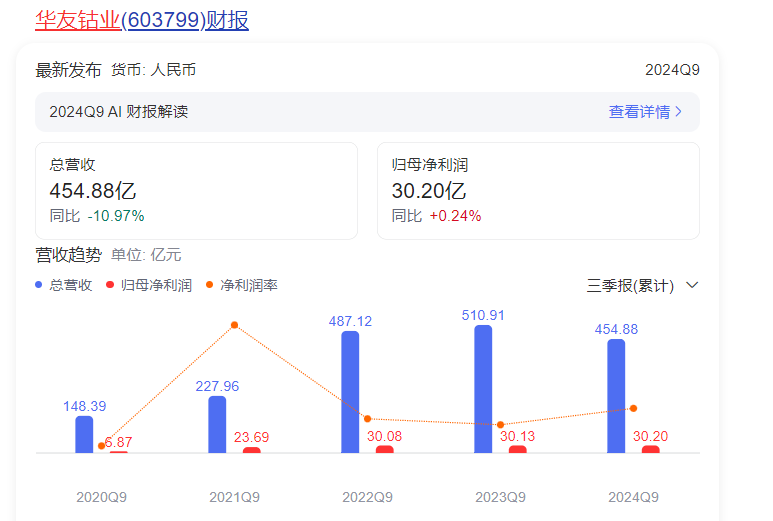Click the orange 净利润率 legend dot
Image resolution: width=773 pixels, height=521 pixels.
209,284
